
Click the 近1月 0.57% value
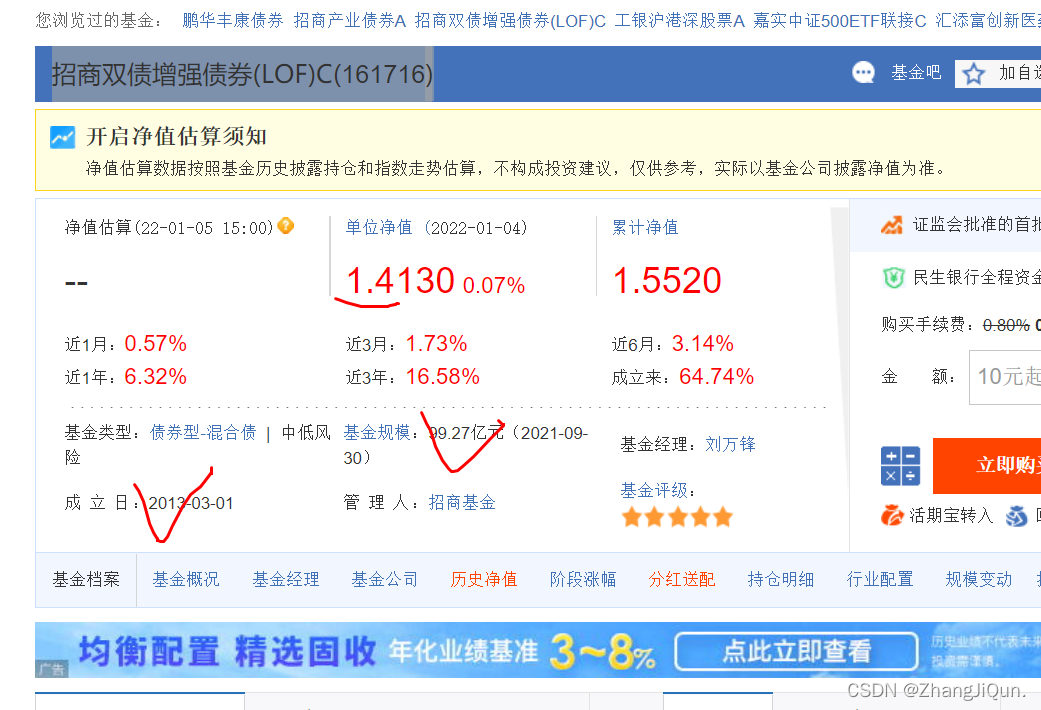tap(155, 343)
